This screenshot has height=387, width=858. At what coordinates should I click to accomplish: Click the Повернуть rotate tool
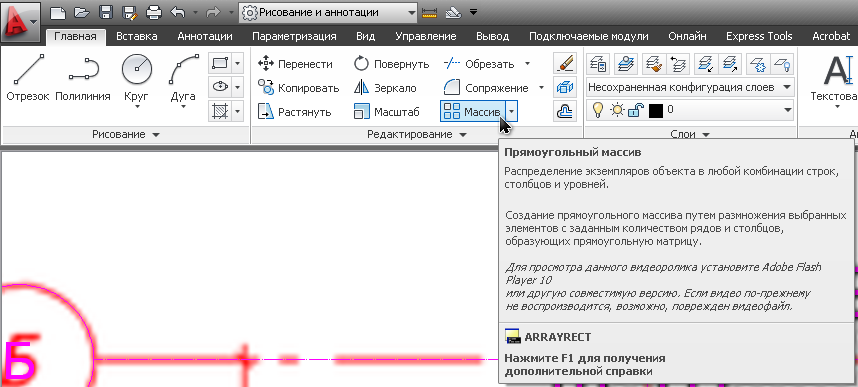(391, 64)
